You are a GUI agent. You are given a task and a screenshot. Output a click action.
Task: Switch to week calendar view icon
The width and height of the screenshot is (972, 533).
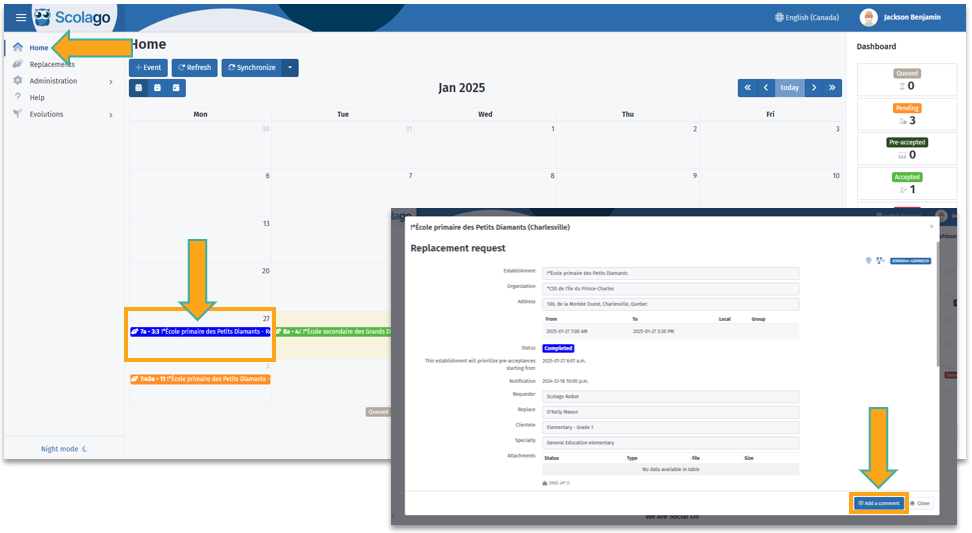point(157,87)
